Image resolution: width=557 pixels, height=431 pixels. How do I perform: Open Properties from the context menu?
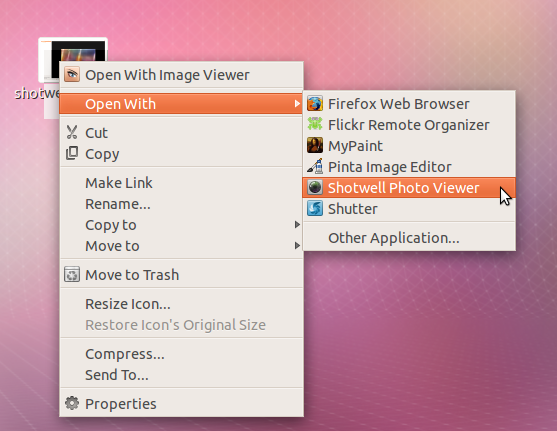click(x=181, y=404)
